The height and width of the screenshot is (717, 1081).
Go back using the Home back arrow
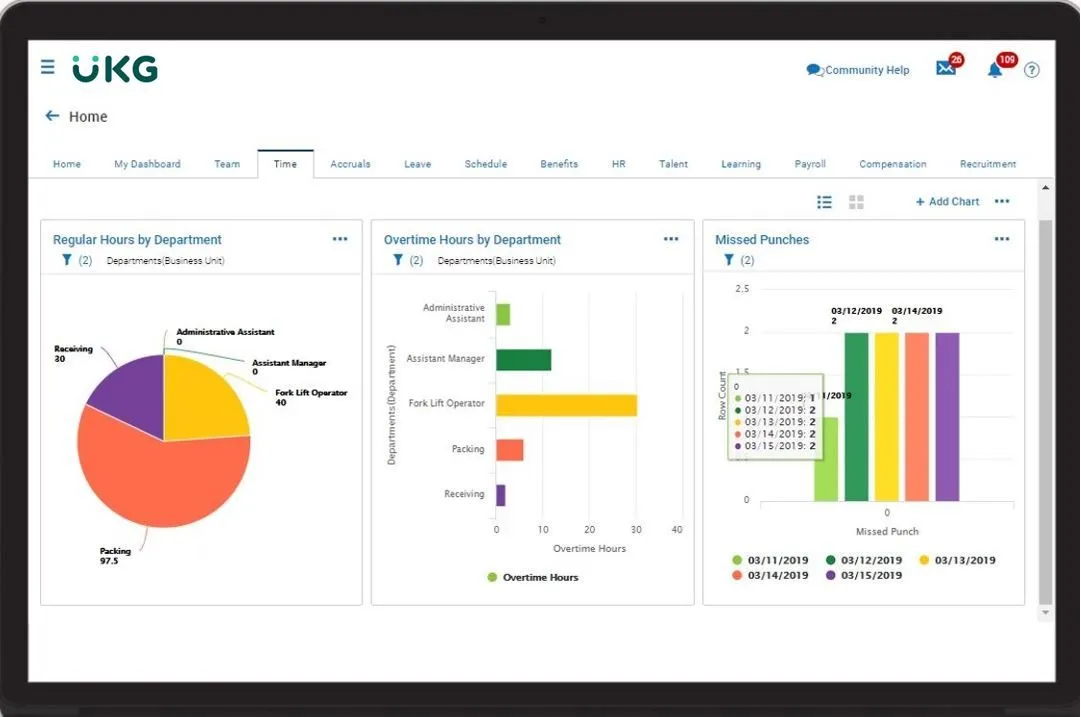[52, 116]
